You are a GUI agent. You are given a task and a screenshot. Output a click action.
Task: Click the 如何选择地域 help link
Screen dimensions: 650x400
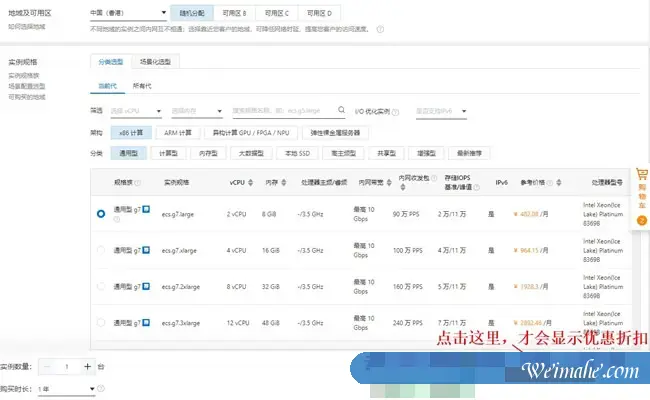(x=27, y=25)
